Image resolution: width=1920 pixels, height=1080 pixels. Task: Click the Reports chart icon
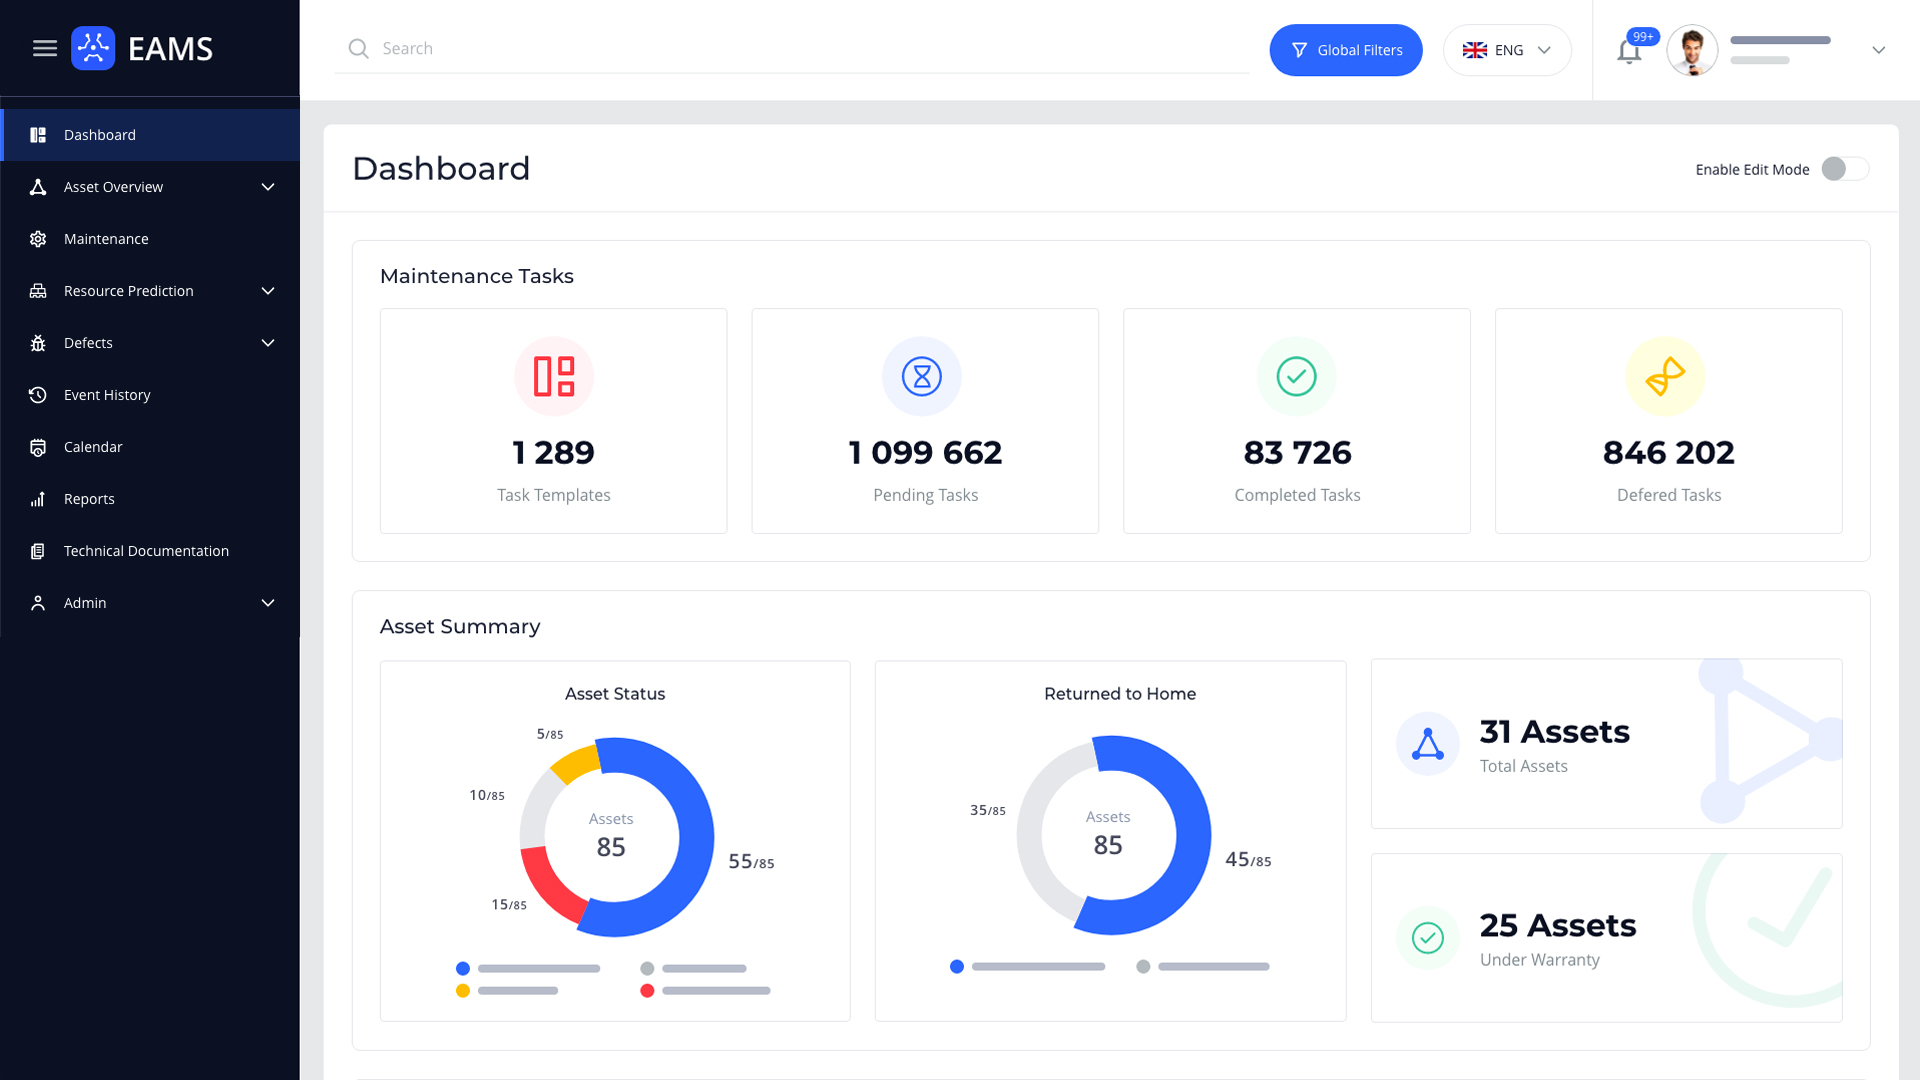pyautogui.click(x=38, y=499)
